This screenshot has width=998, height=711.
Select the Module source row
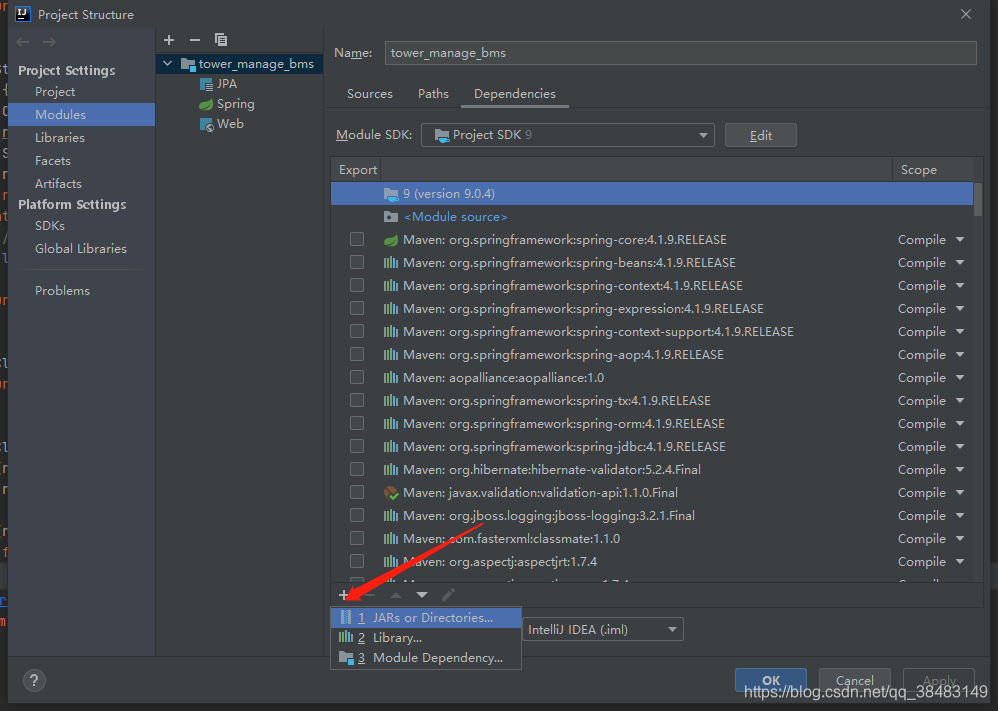coord(652,217)
